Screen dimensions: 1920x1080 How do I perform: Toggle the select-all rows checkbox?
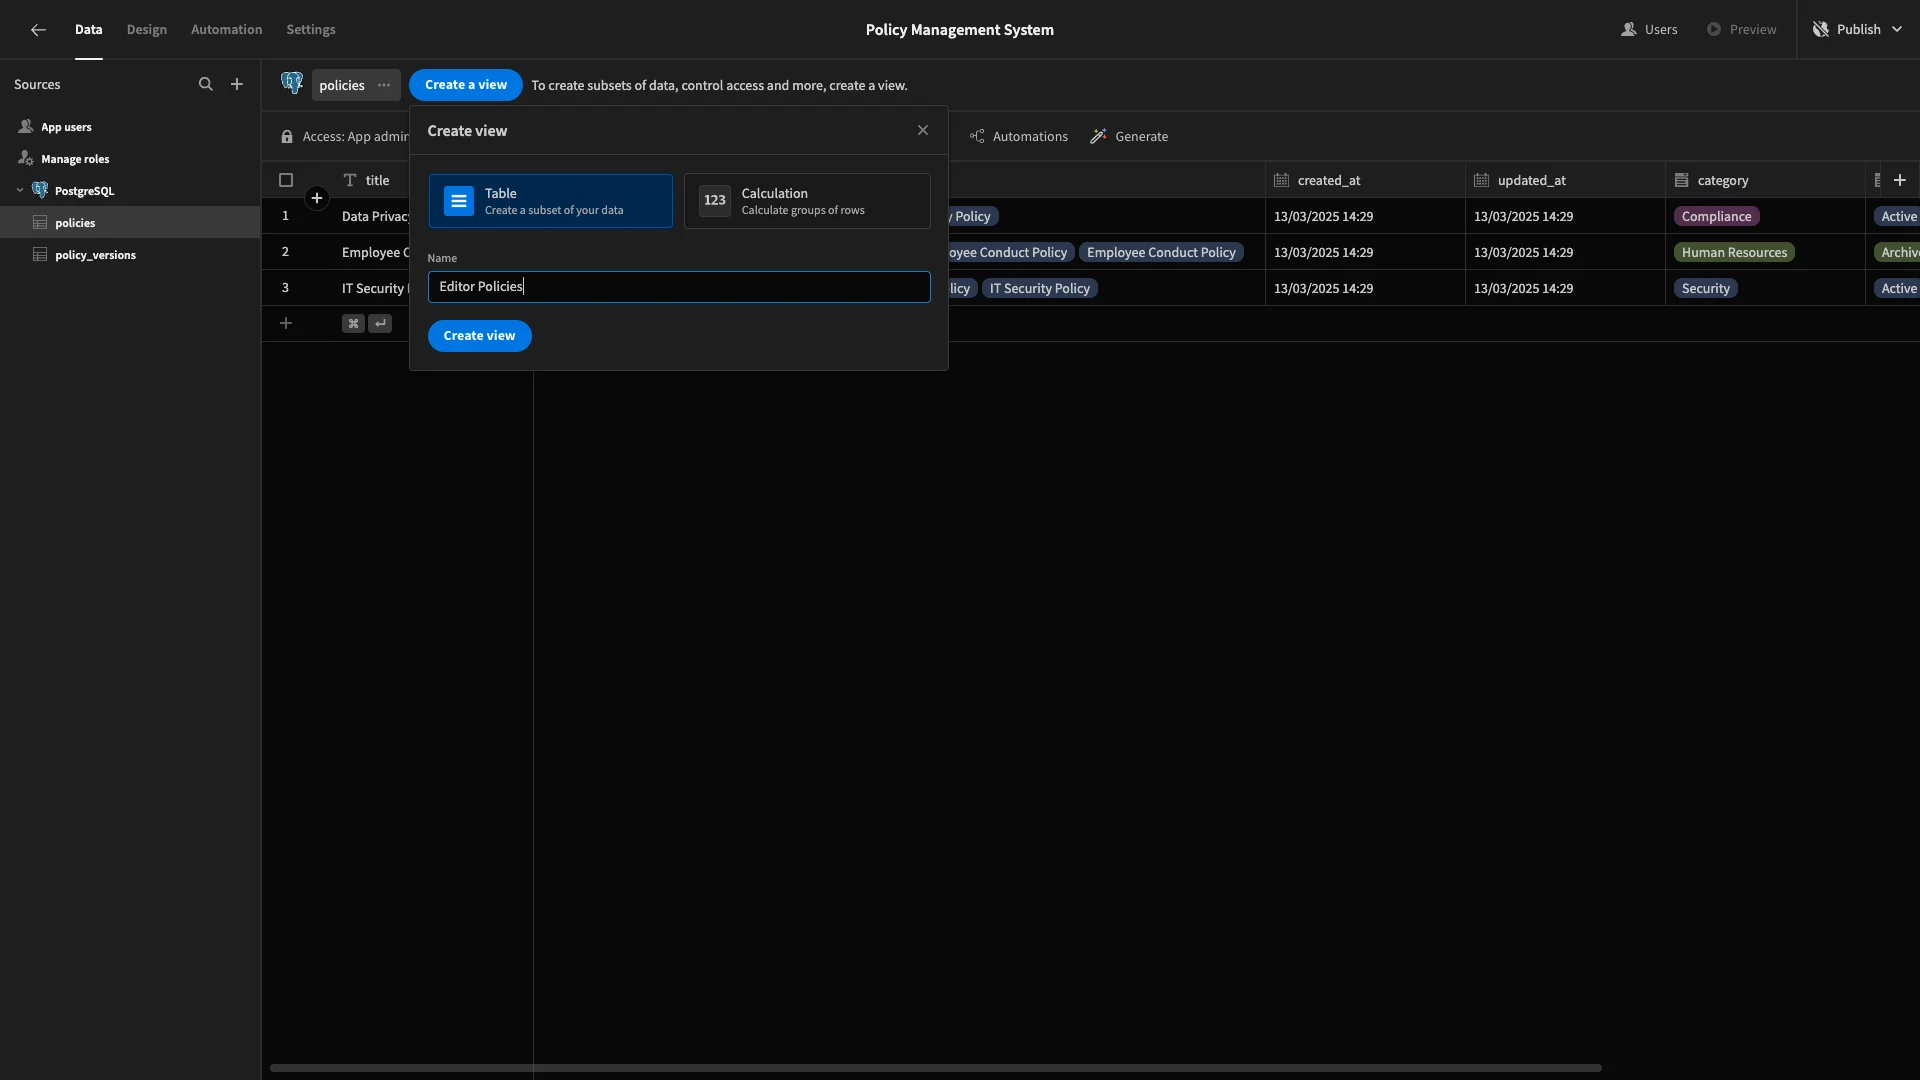[286, 181]
